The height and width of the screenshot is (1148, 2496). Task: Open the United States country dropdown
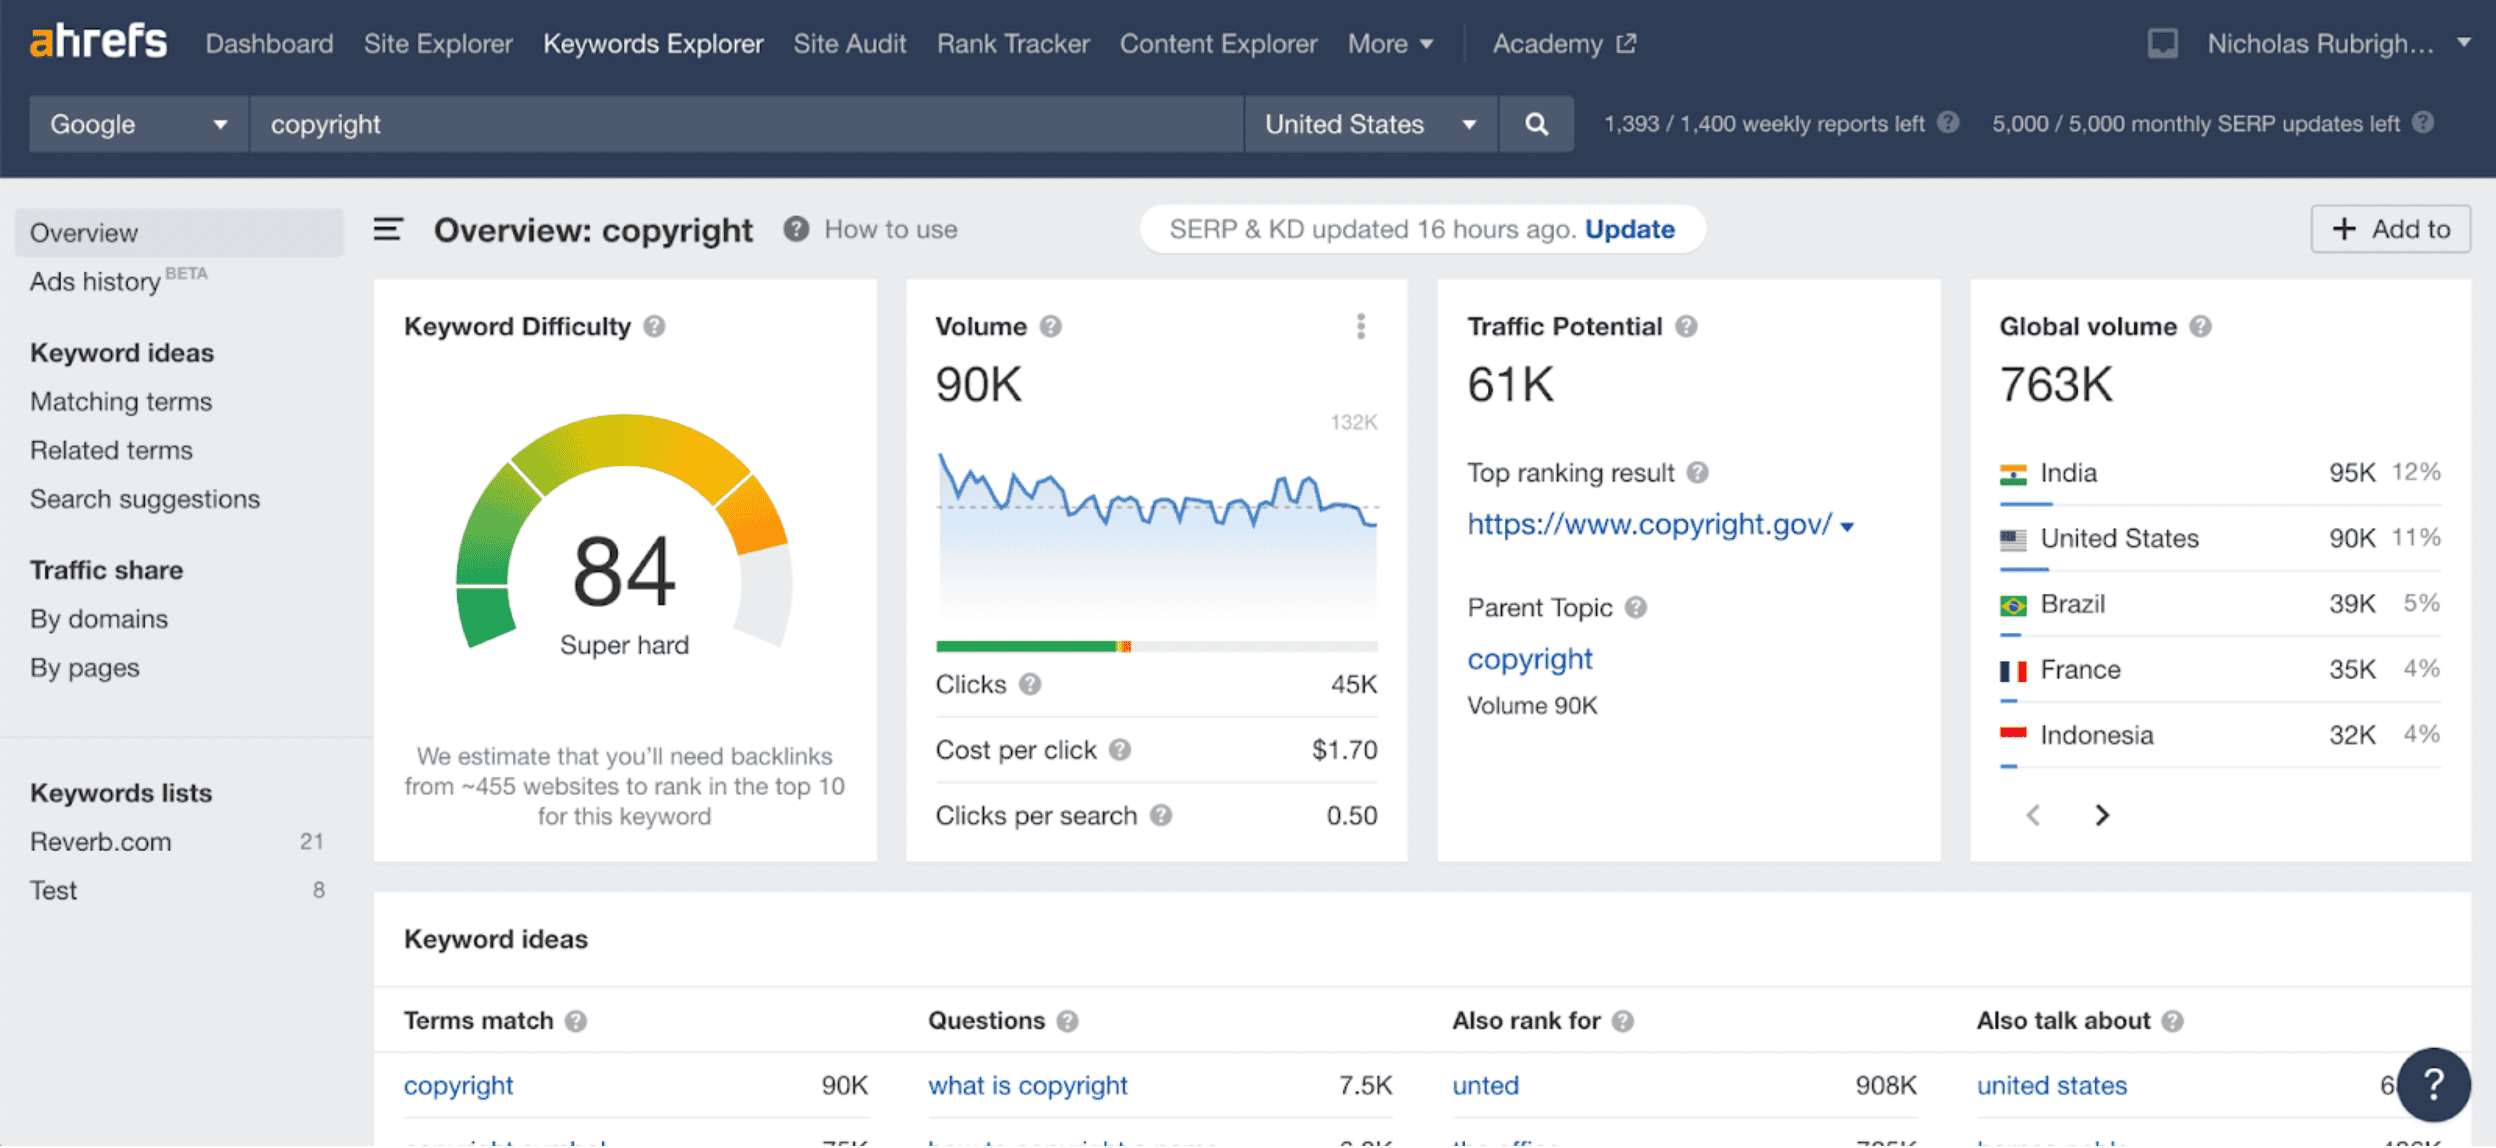click(x=1370, y=124)
